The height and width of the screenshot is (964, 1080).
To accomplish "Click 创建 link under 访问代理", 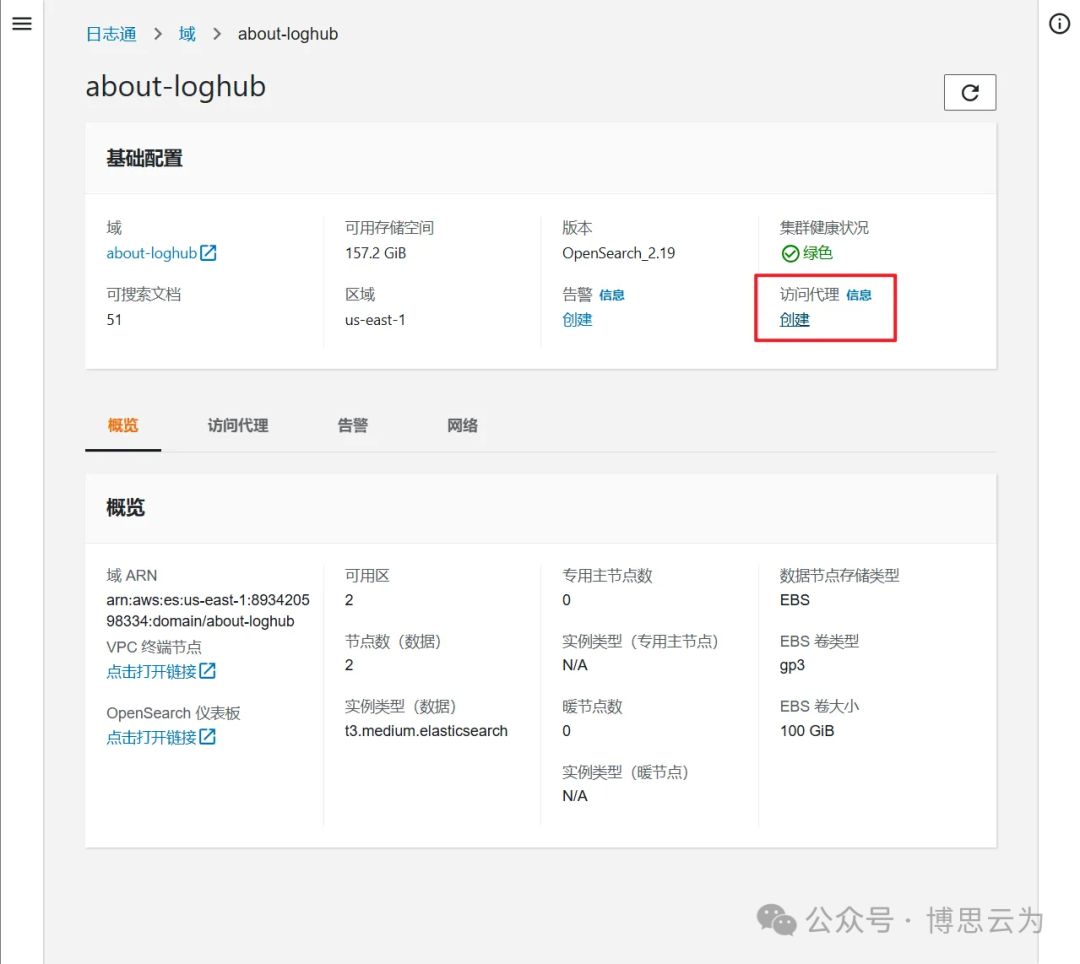I will coord(794,319).
